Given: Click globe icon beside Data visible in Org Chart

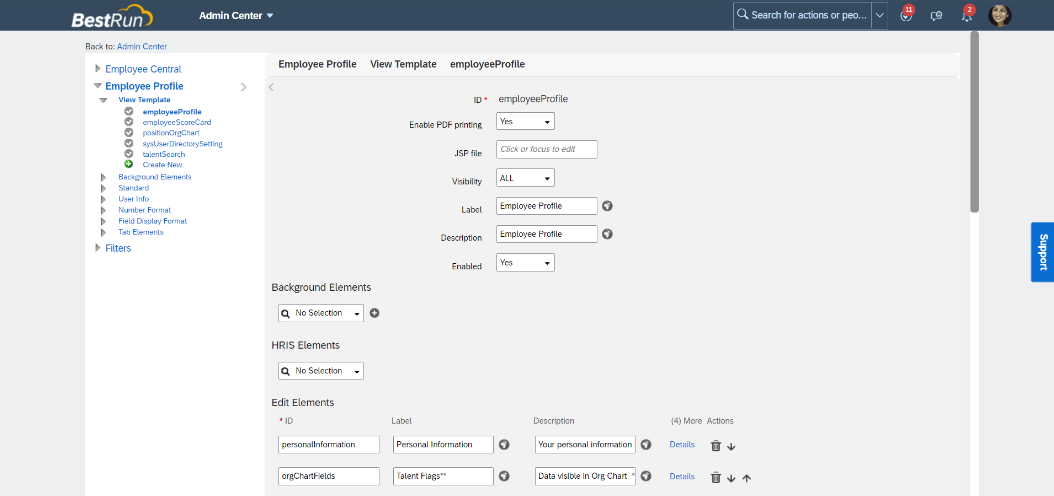Looking at the screenshot, I should pyautogui.click(x=646, y=476).
